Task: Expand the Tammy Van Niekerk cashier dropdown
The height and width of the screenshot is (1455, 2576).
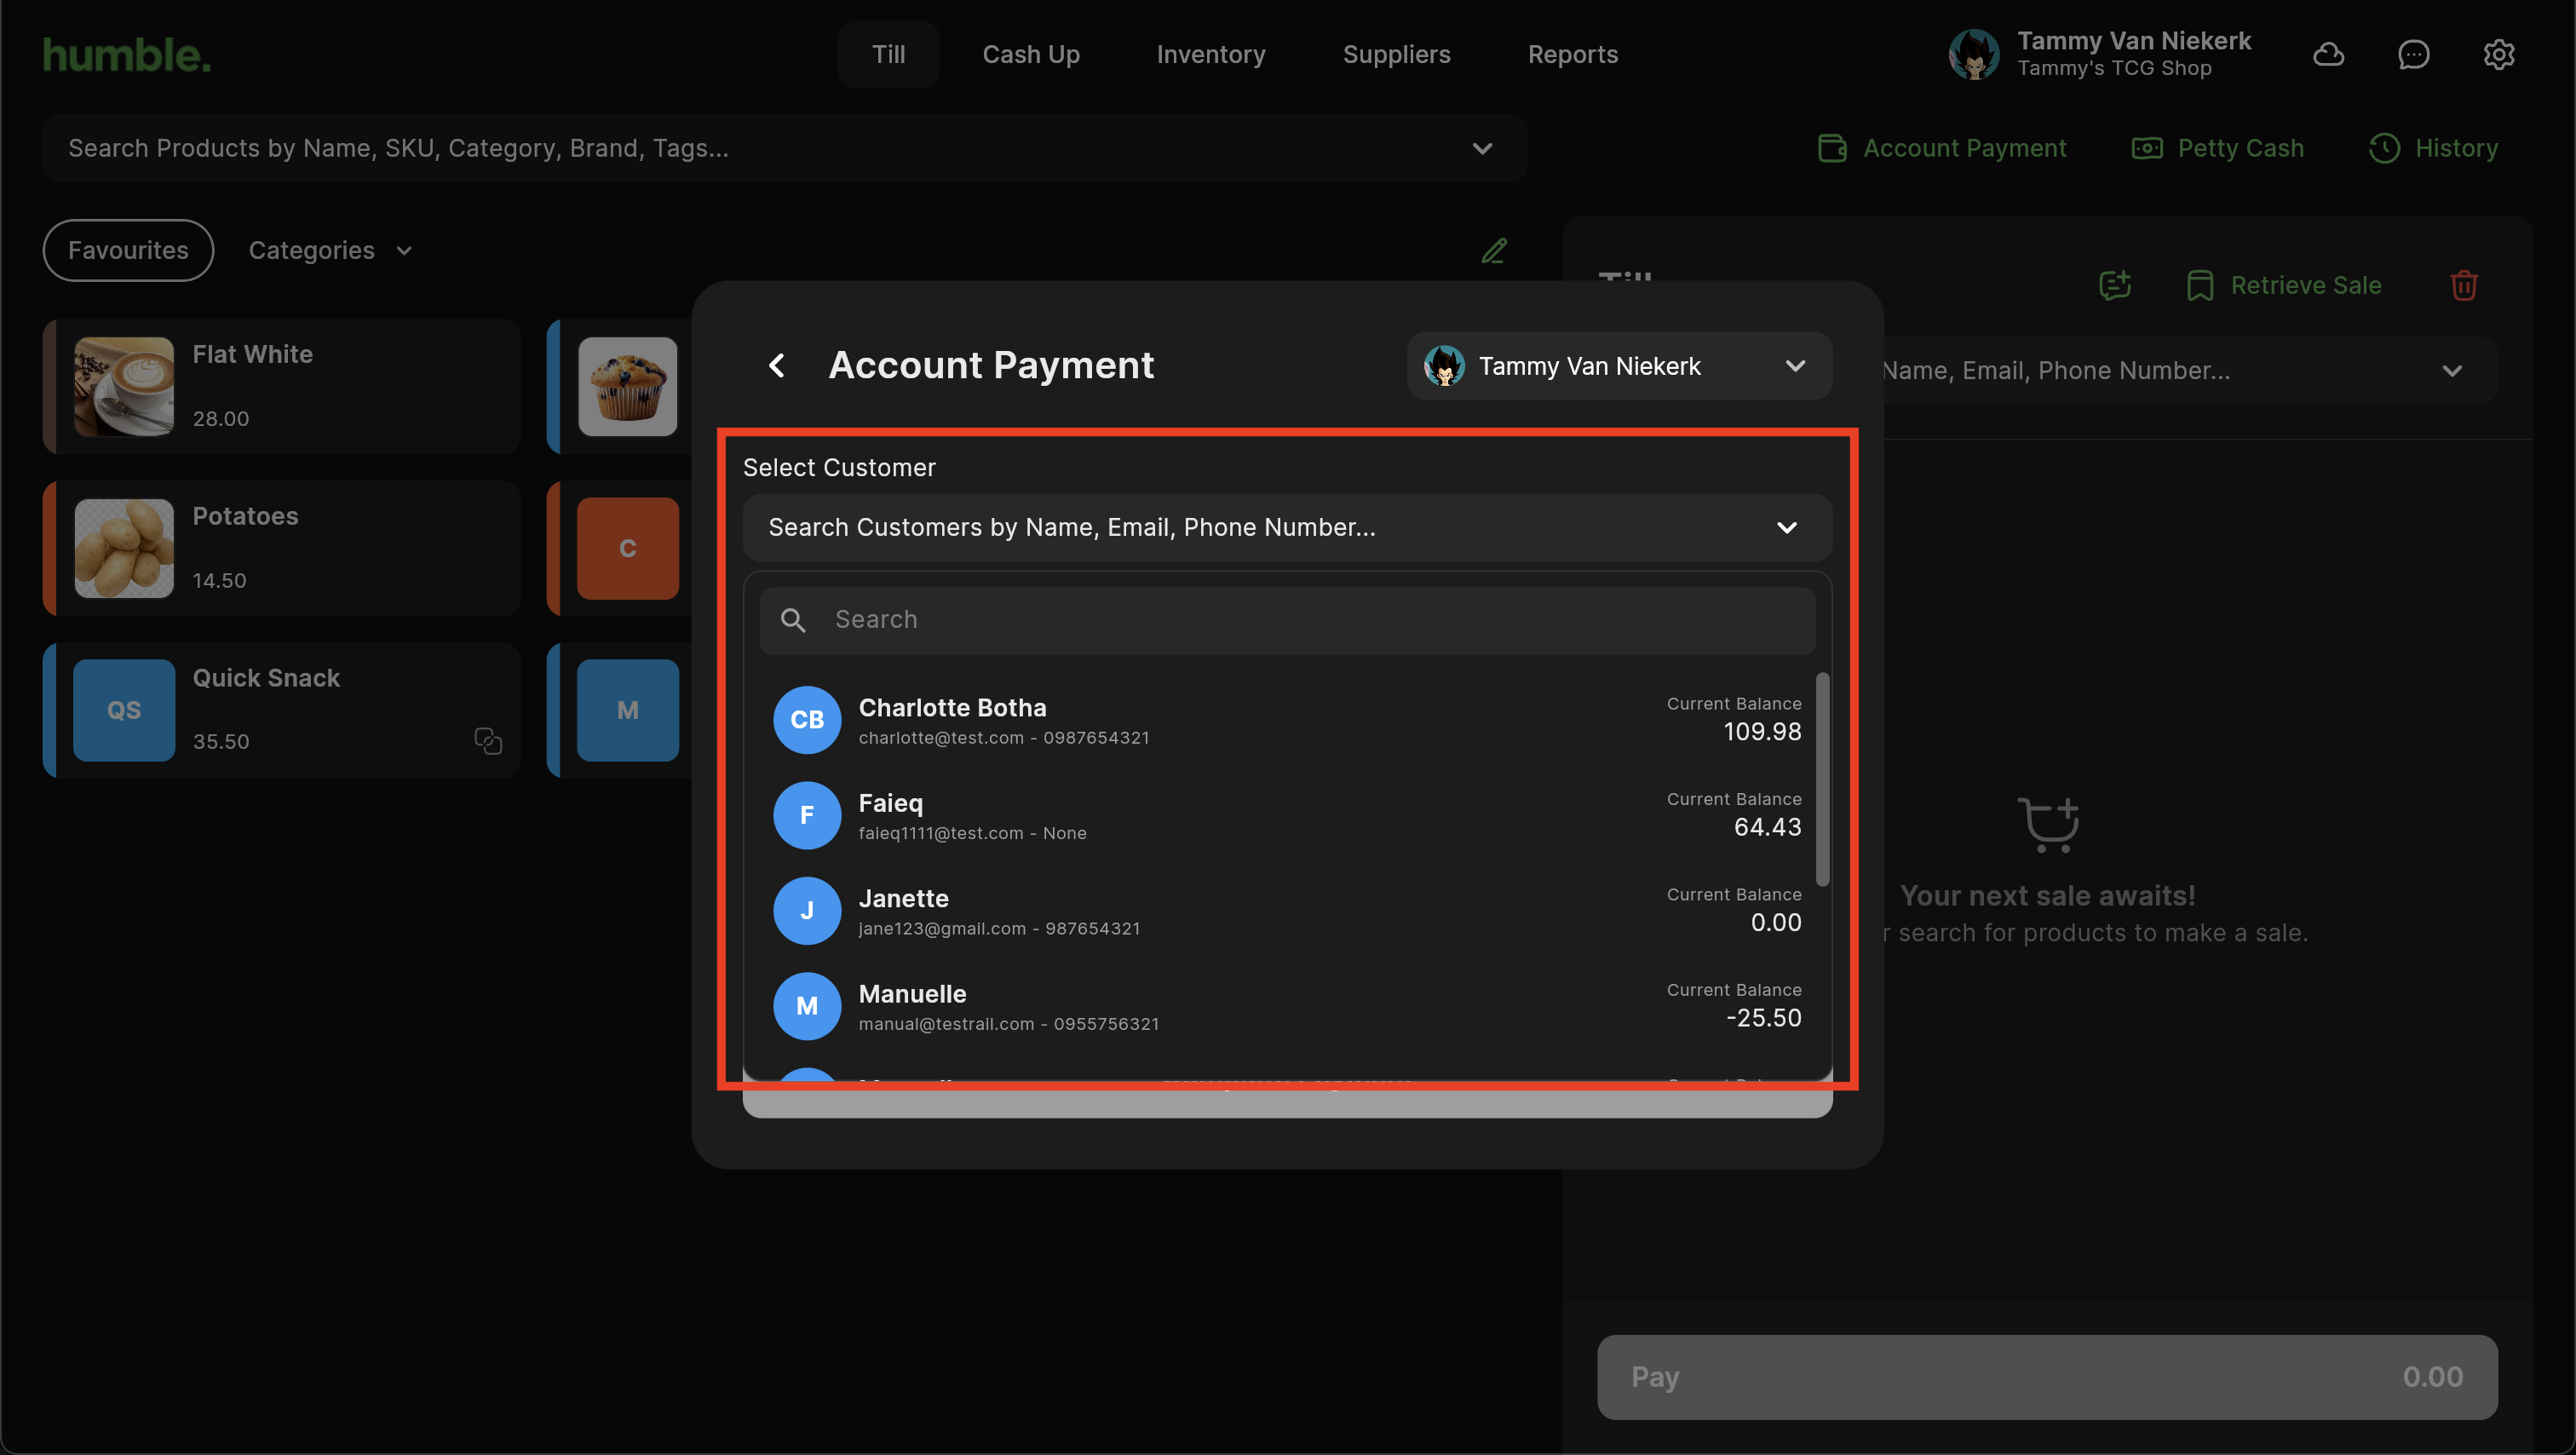Action: point(1794,366)
